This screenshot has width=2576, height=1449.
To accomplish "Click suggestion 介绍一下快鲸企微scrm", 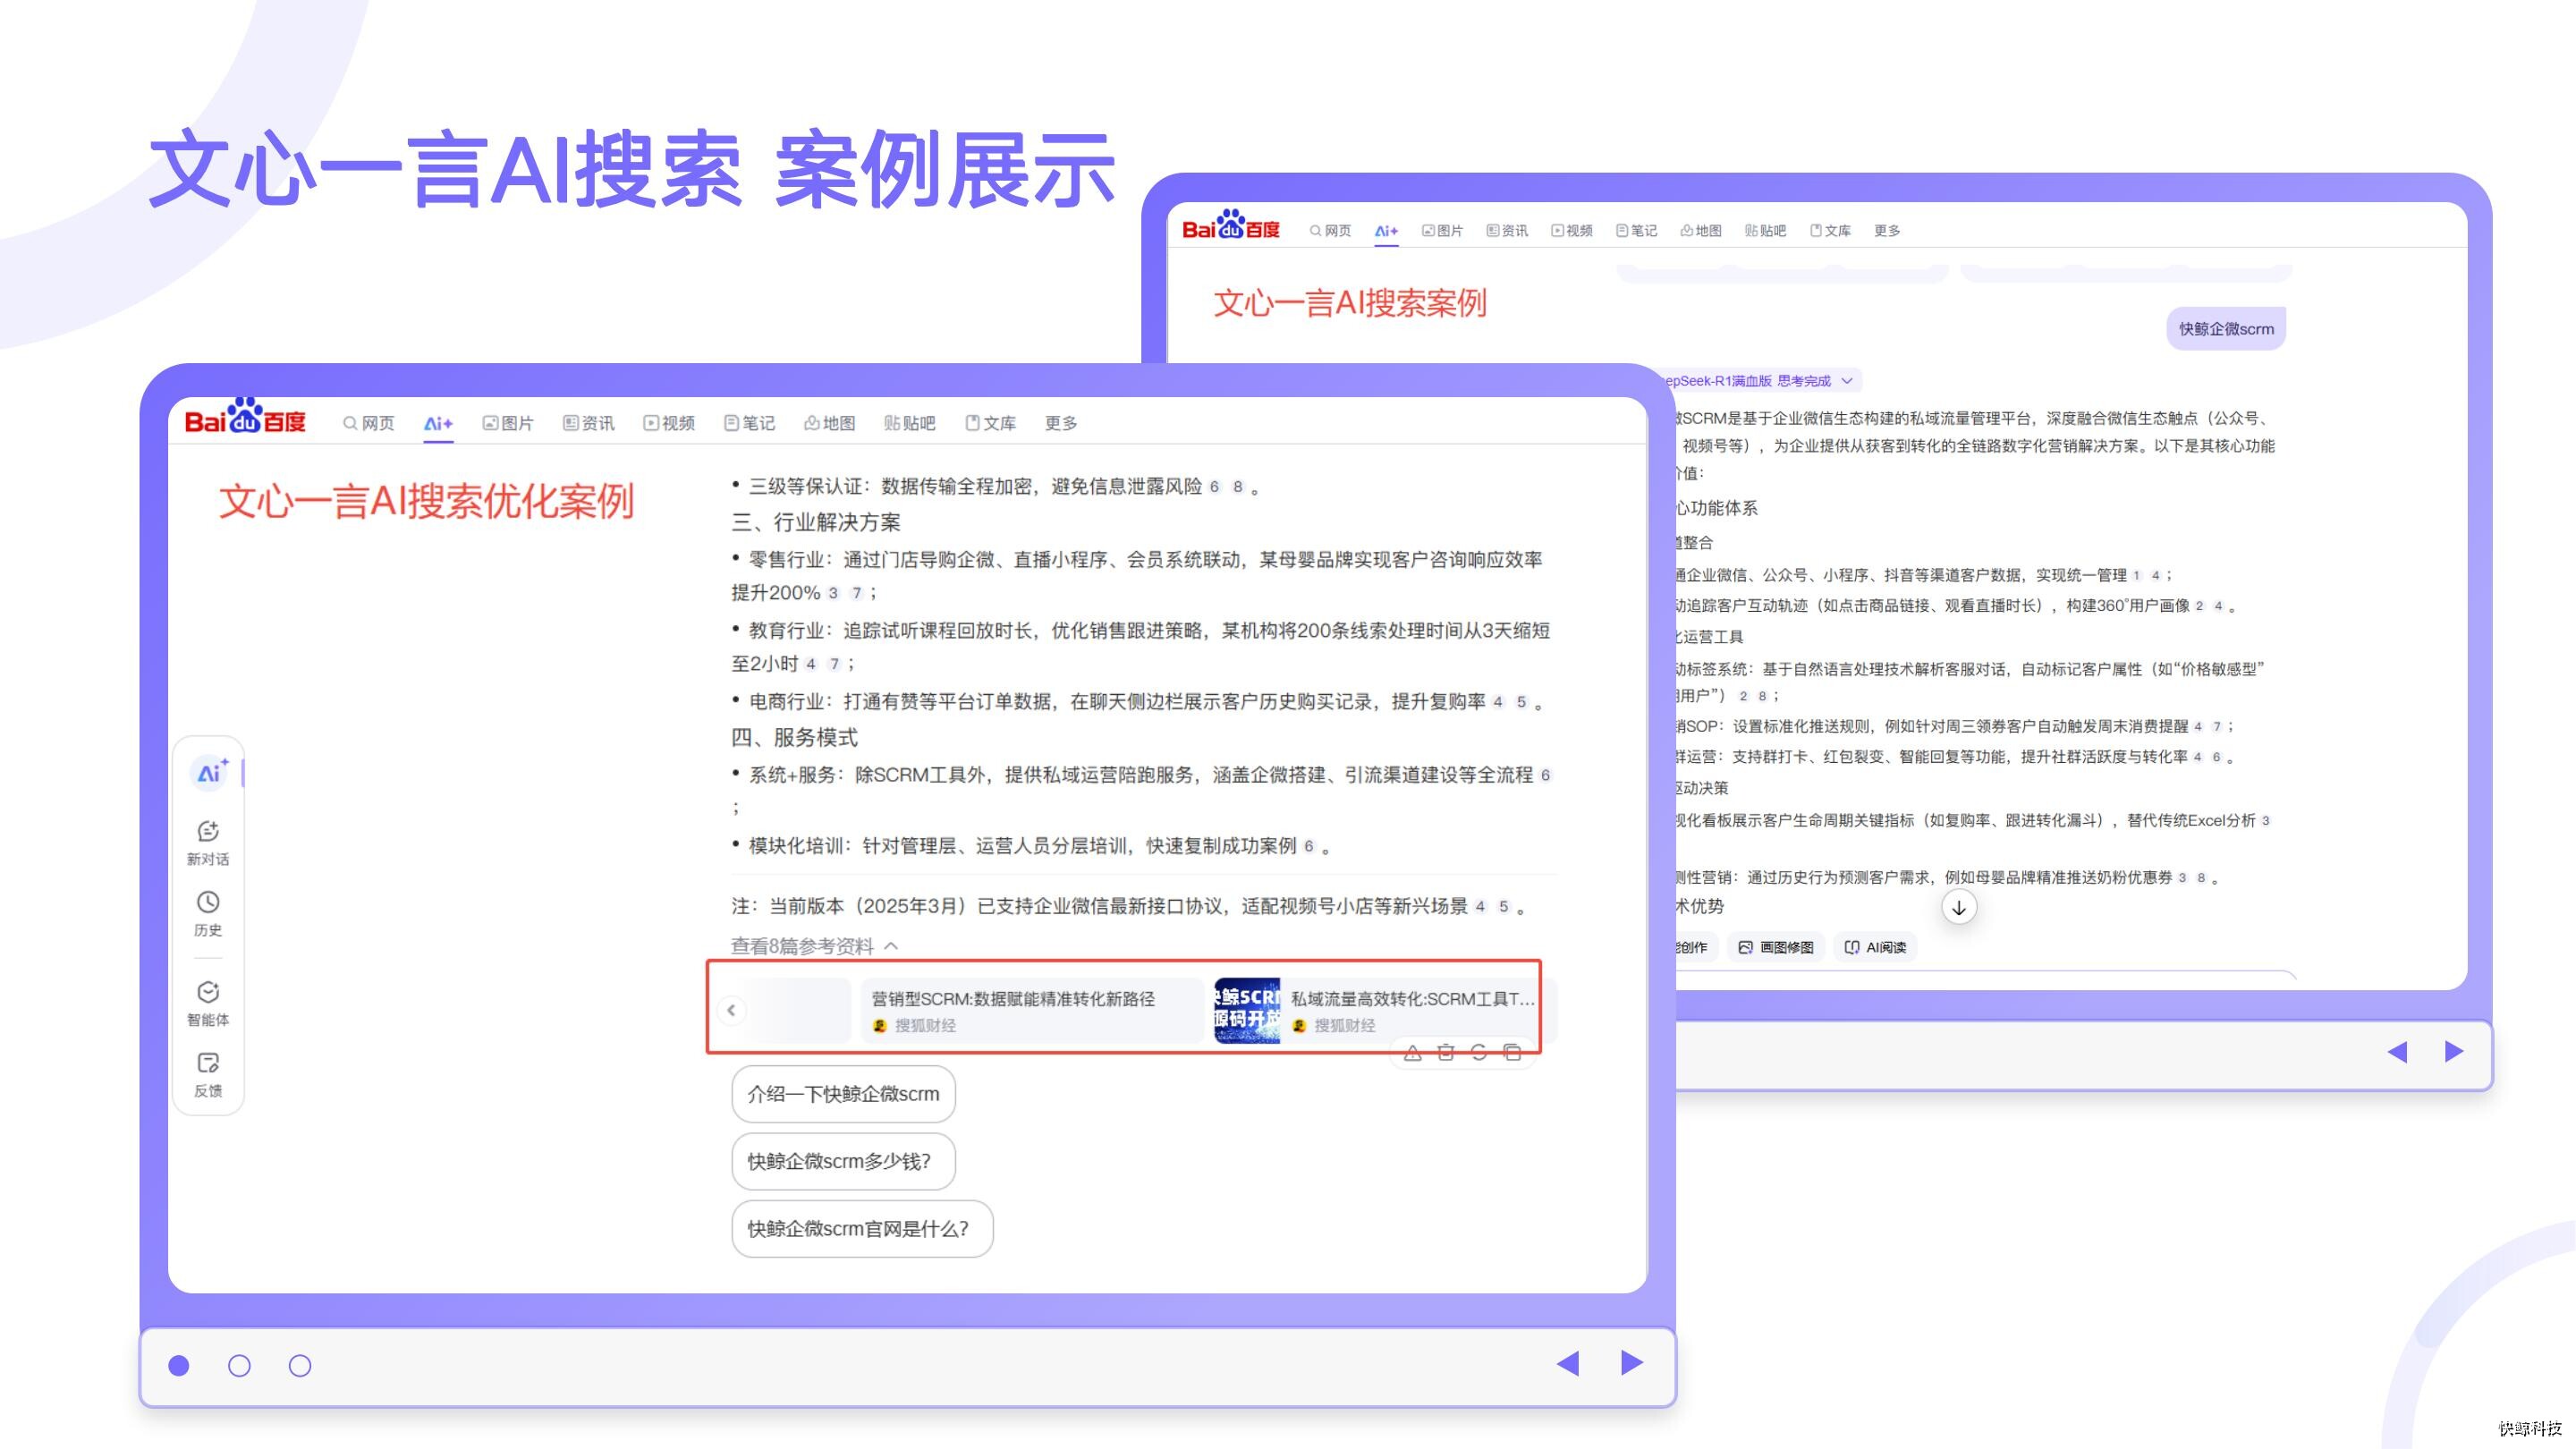I will (x=843, y=1094).
